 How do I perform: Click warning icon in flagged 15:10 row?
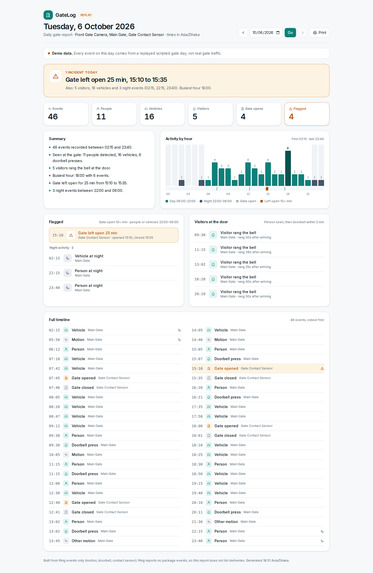[x=71, y=235]
